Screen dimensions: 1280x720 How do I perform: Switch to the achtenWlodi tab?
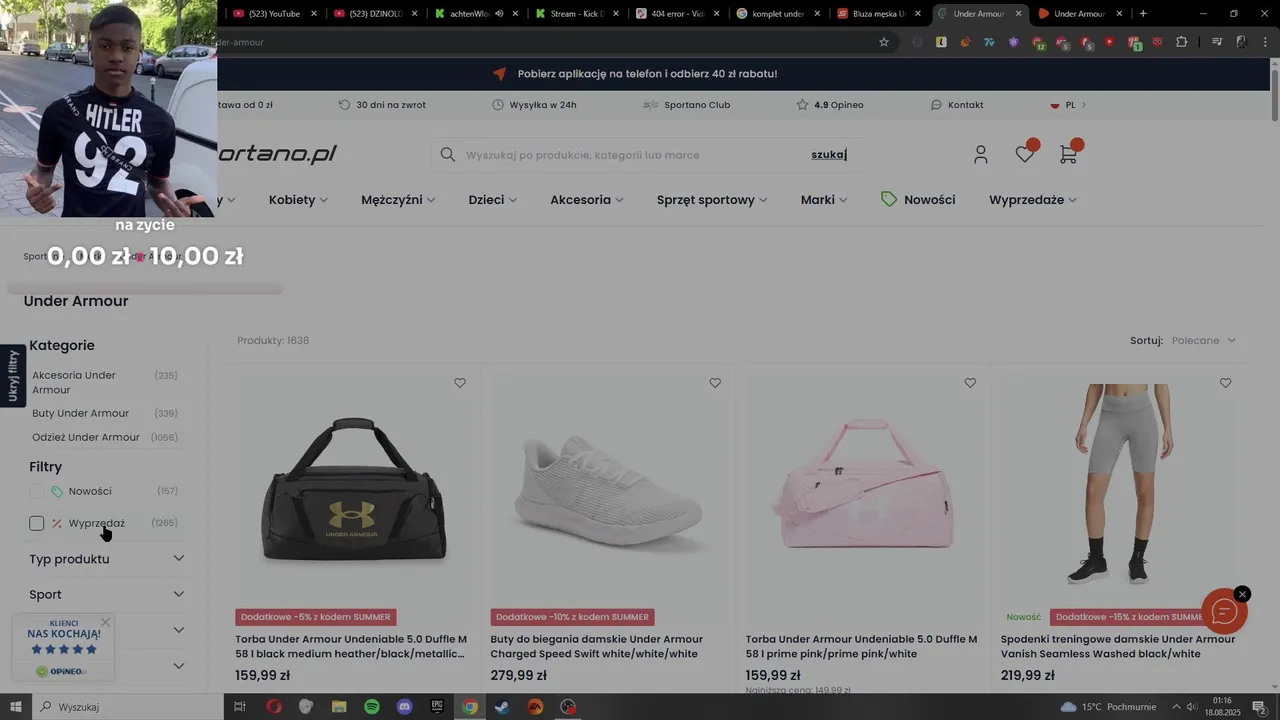(476, 14)
